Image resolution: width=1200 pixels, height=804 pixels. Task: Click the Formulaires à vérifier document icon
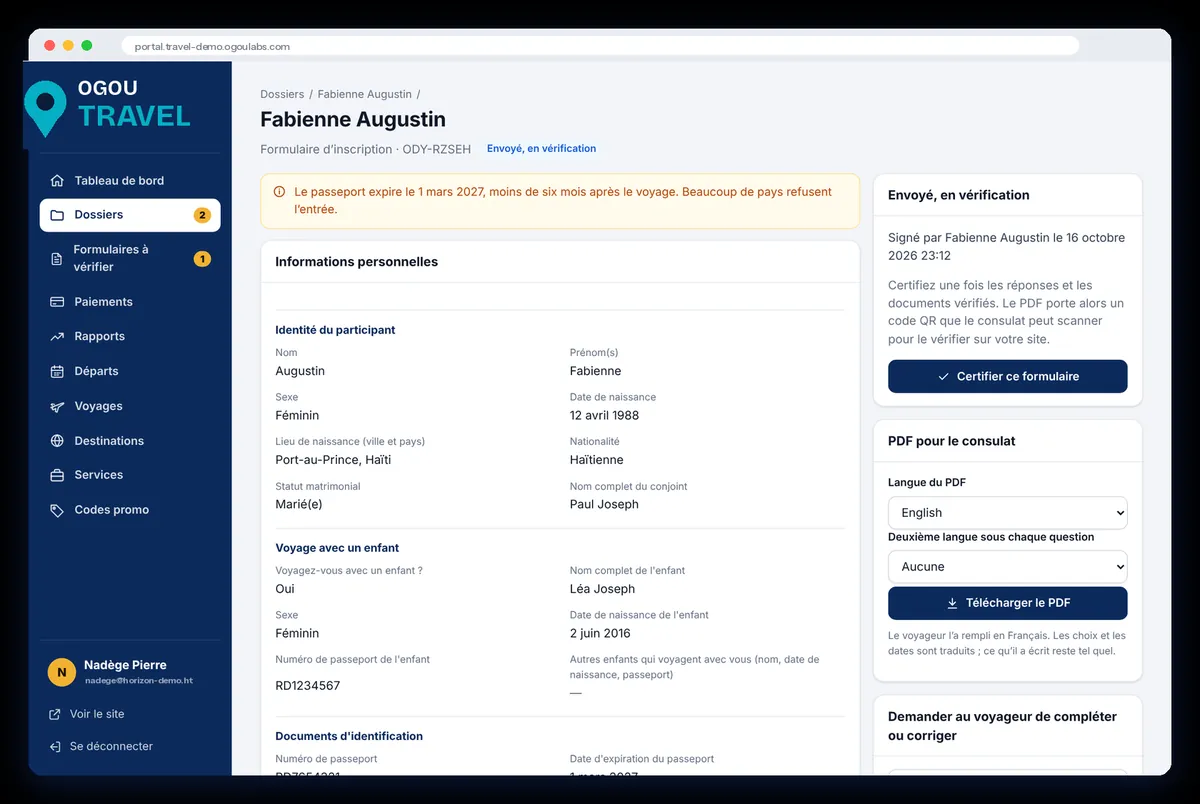click(x=57, y=259)
